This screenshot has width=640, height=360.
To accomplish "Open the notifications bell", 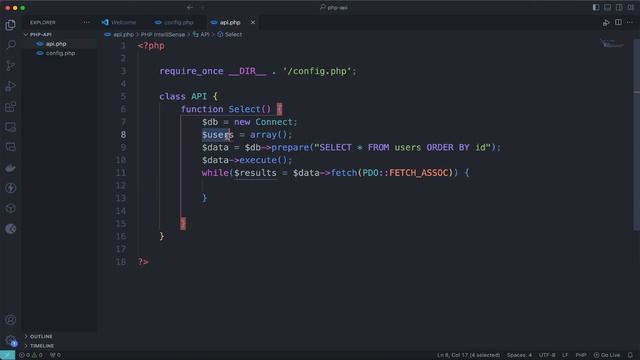I will [x=630, y=355].
